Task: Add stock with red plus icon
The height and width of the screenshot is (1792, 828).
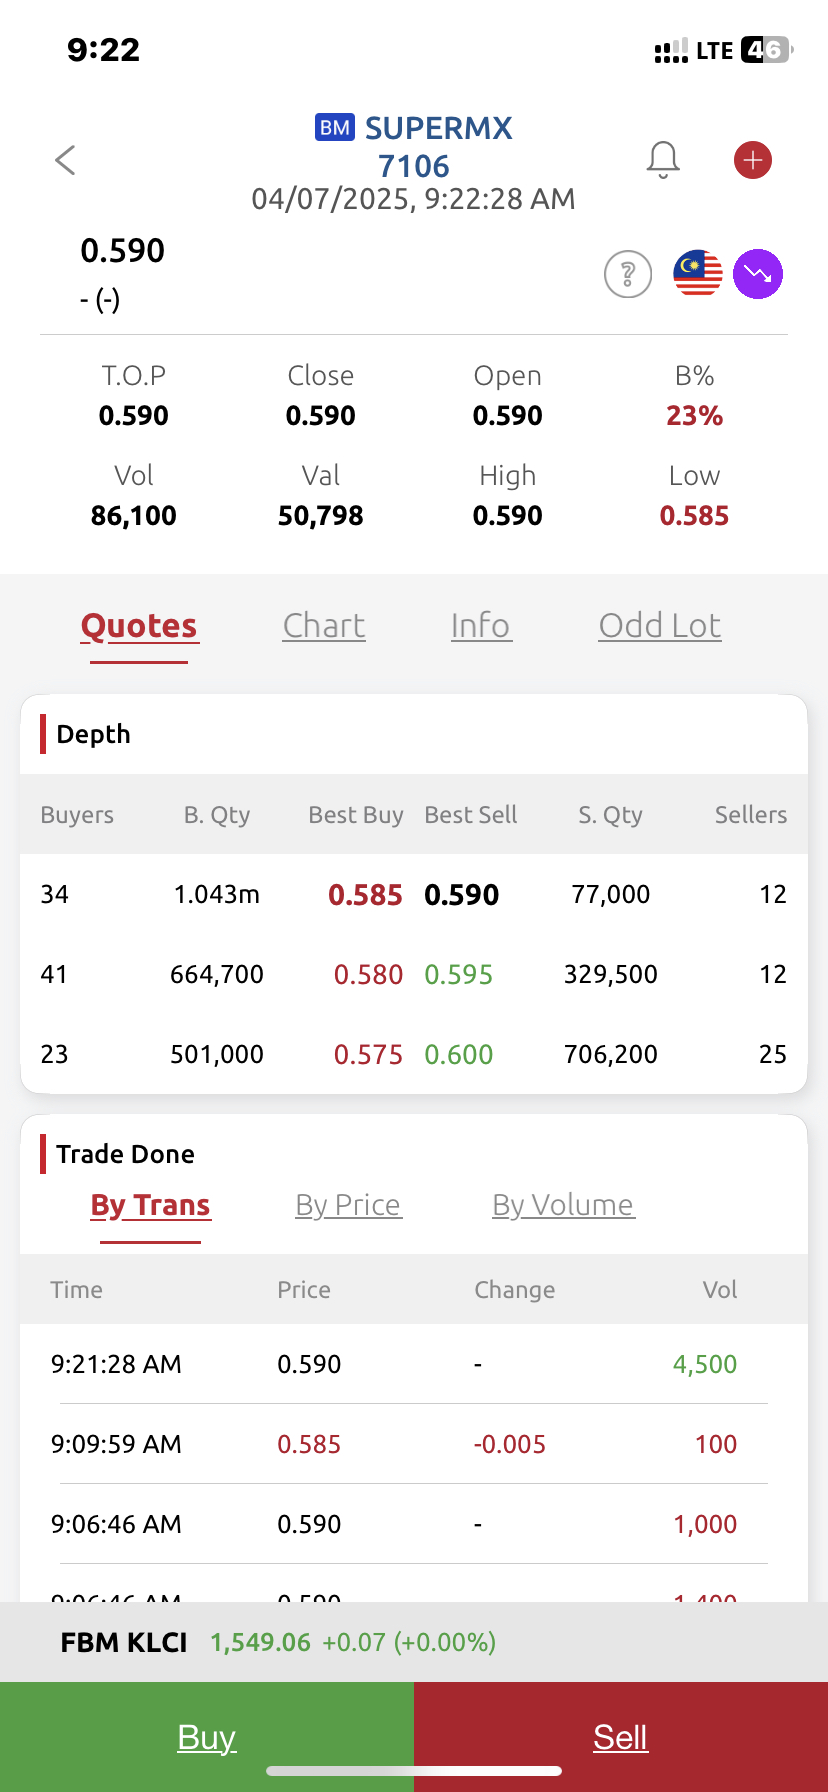Action: pos(753,160)
